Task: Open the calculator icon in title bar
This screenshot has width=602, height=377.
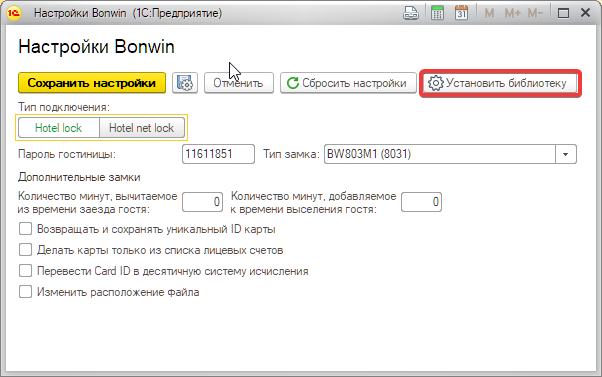Action: pos(437,13)
